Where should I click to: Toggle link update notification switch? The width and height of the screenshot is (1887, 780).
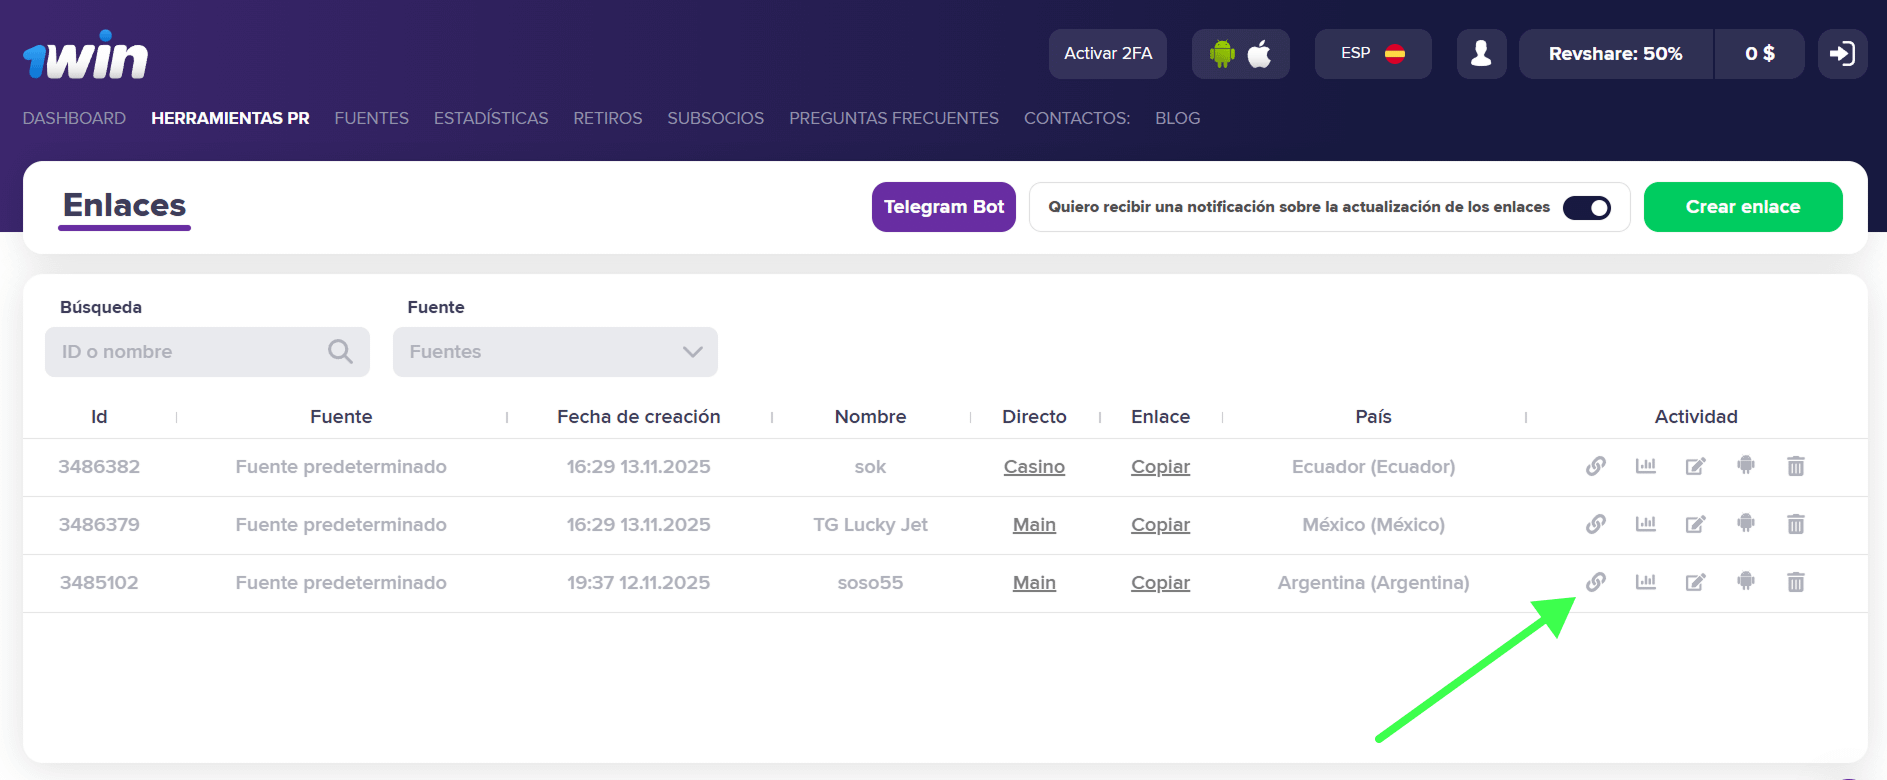point(1586,207)
